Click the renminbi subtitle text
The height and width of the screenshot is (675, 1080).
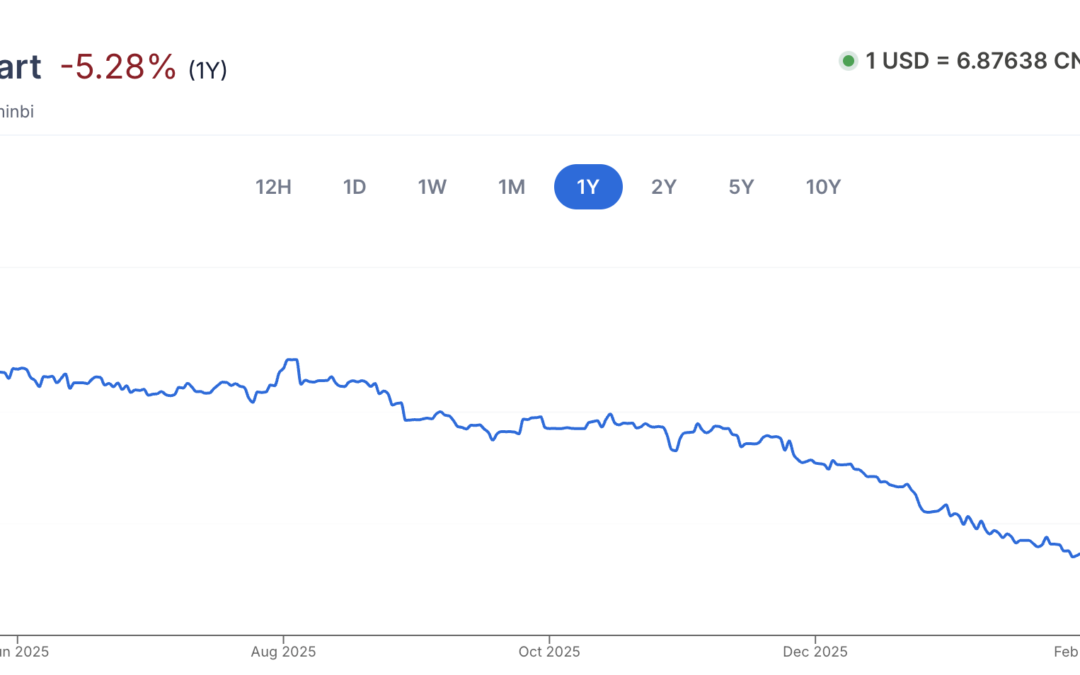click(x=17, y=111)
